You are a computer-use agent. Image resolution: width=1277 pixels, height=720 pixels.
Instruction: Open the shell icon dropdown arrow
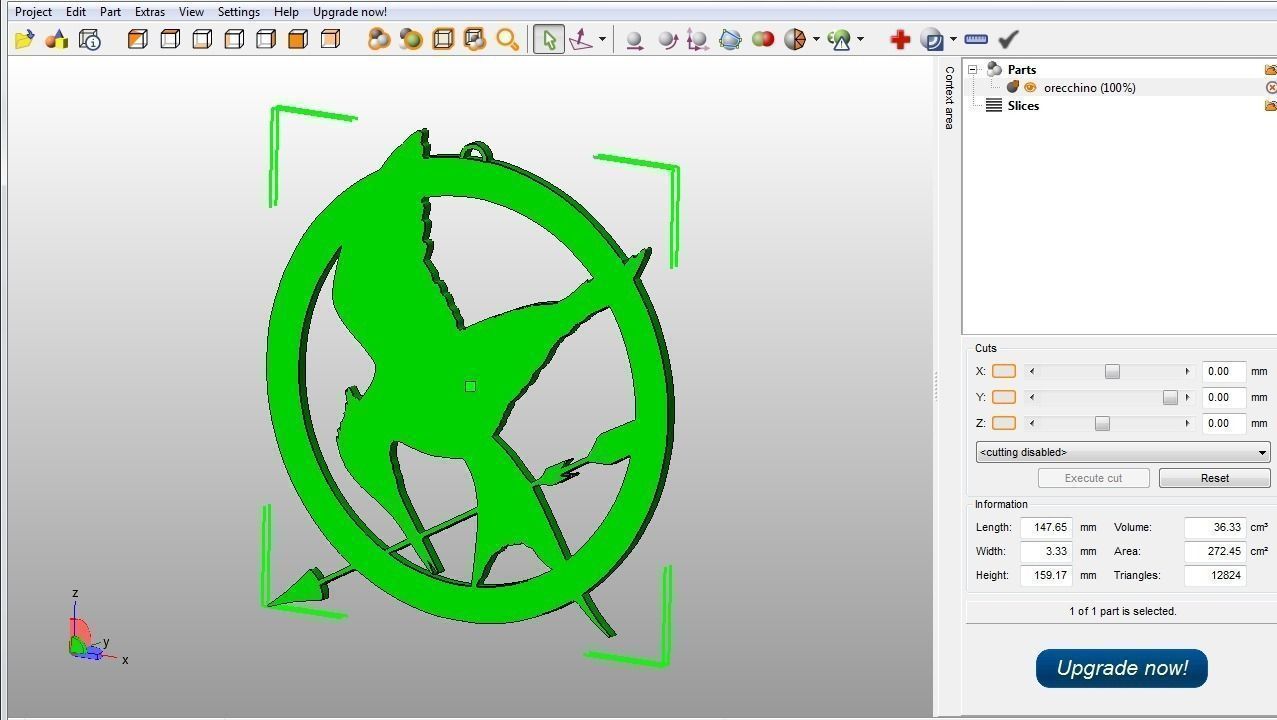[x=953, y=39]
